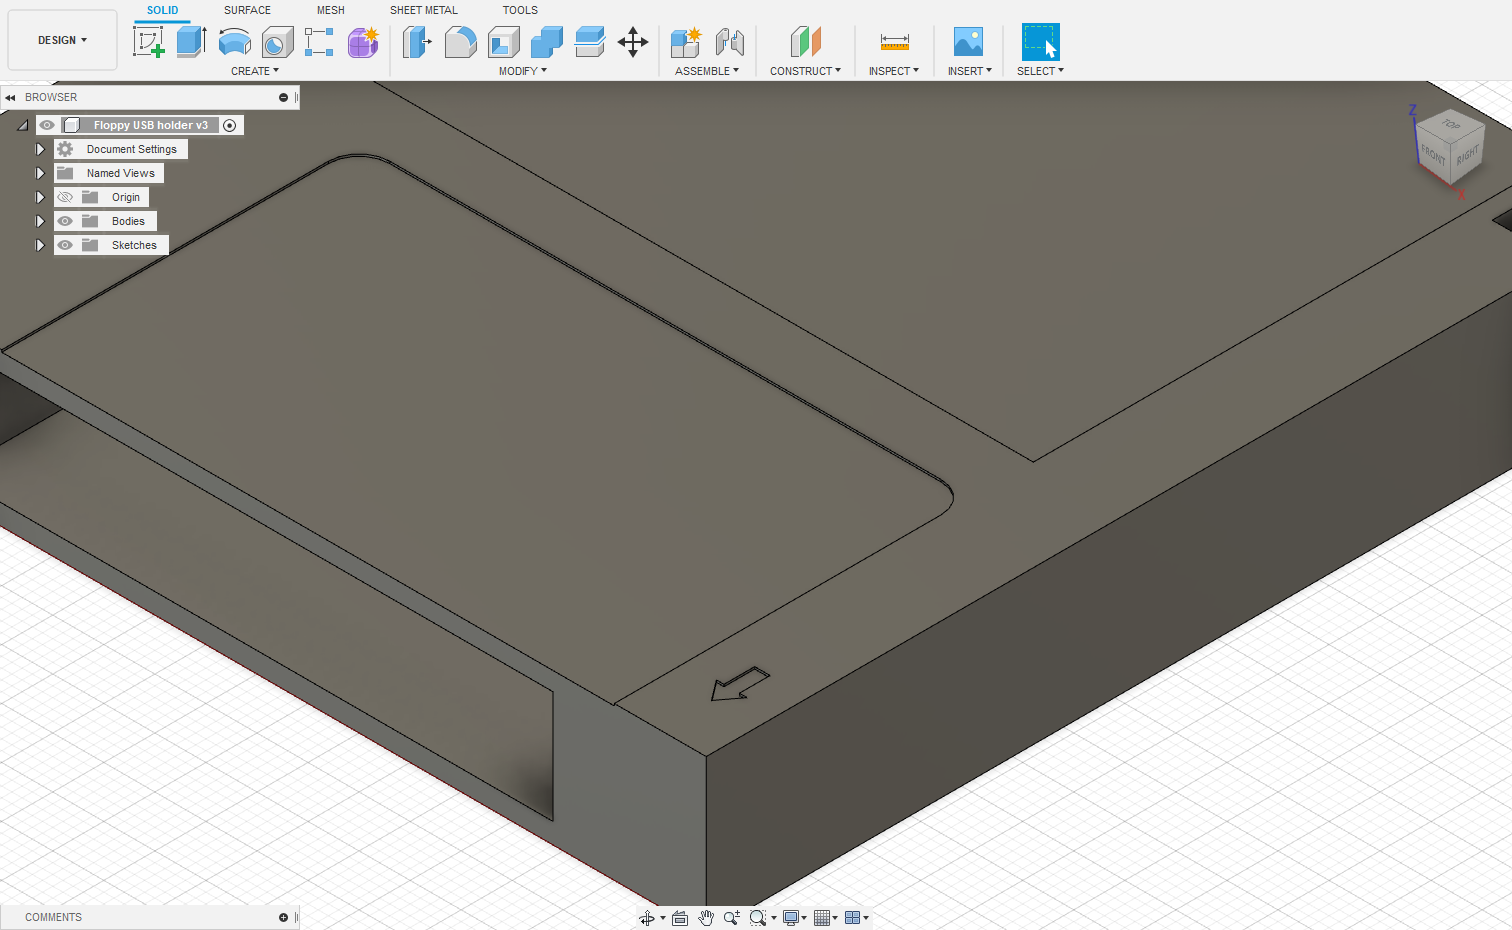Viewport: 1512px width, 930px height.
Task: Open the MODIFY dropdown menu
Action: pos(523,71)
